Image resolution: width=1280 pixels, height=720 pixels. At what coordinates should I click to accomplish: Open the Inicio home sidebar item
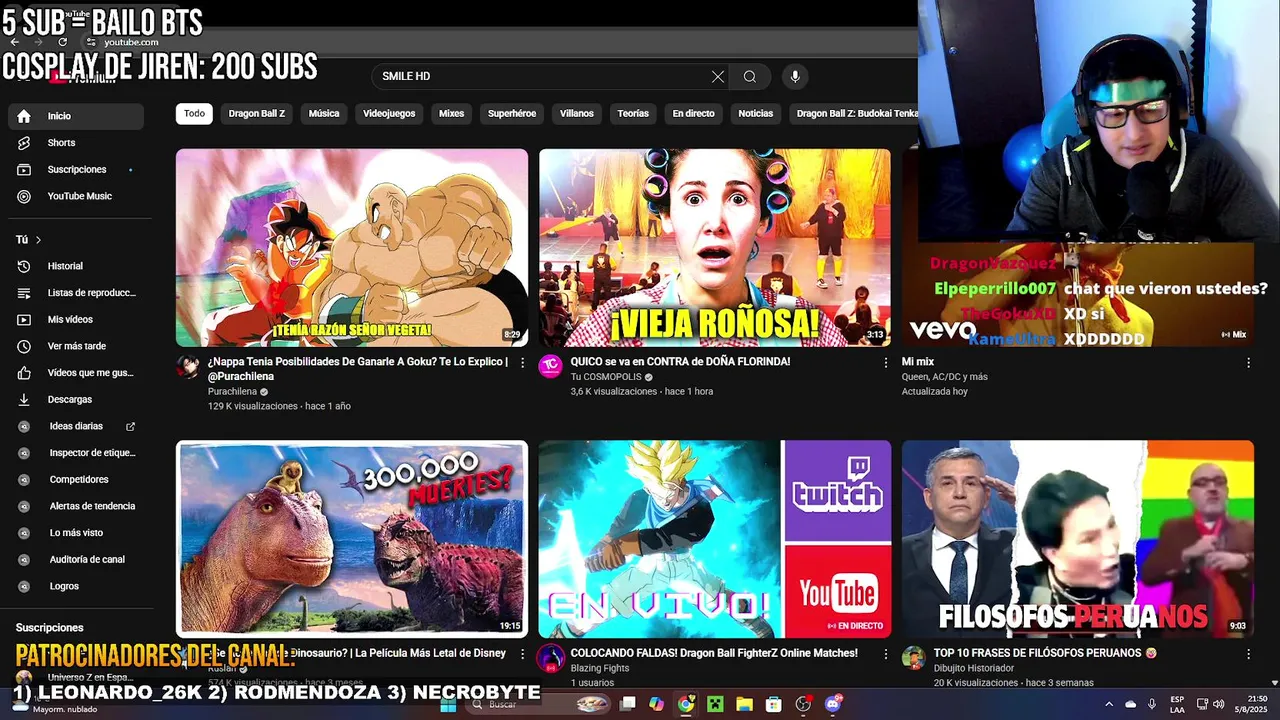[76, 116]
